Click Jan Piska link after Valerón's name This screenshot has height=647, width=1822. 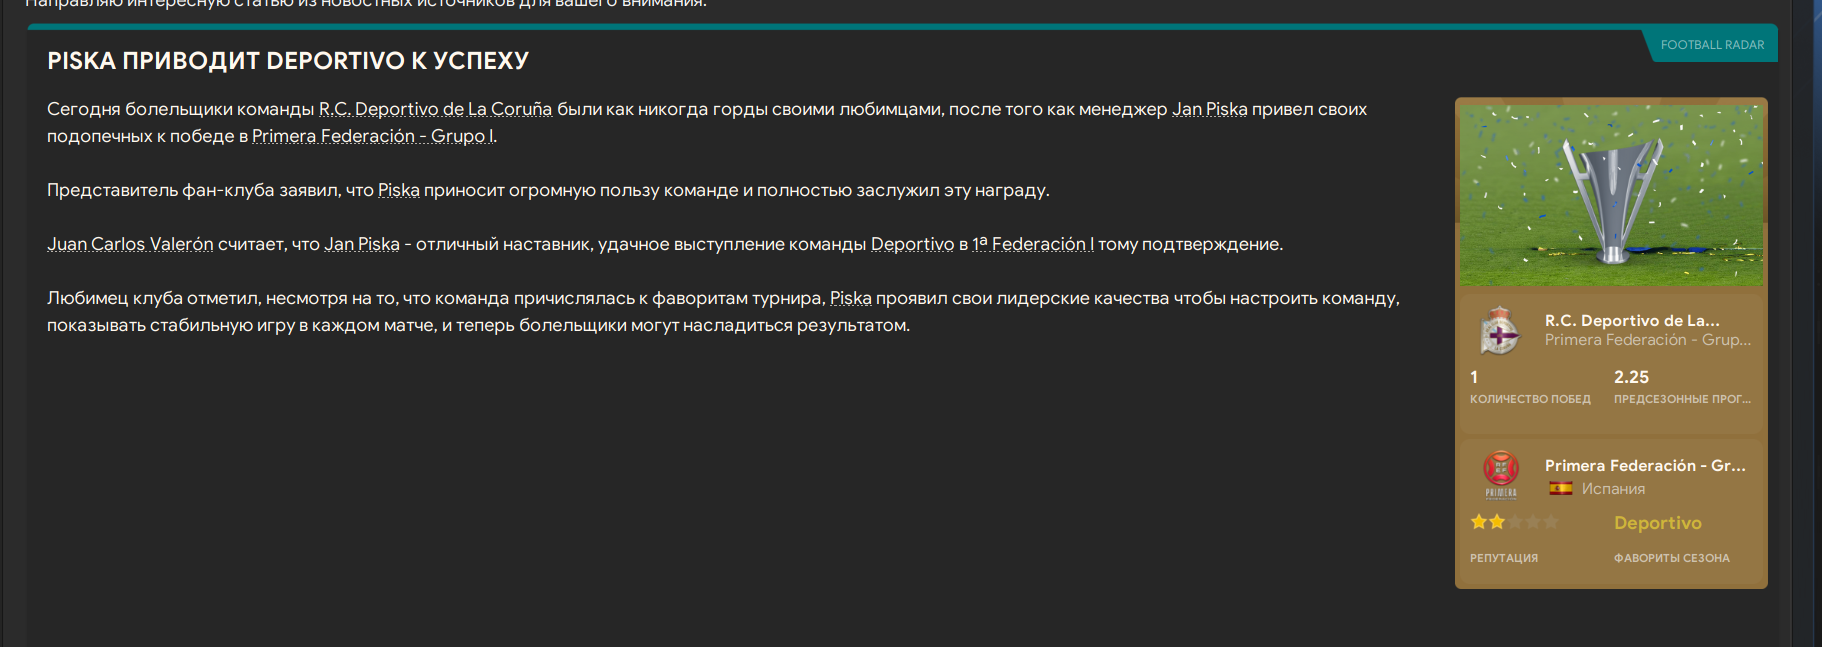tap(361, 244)
